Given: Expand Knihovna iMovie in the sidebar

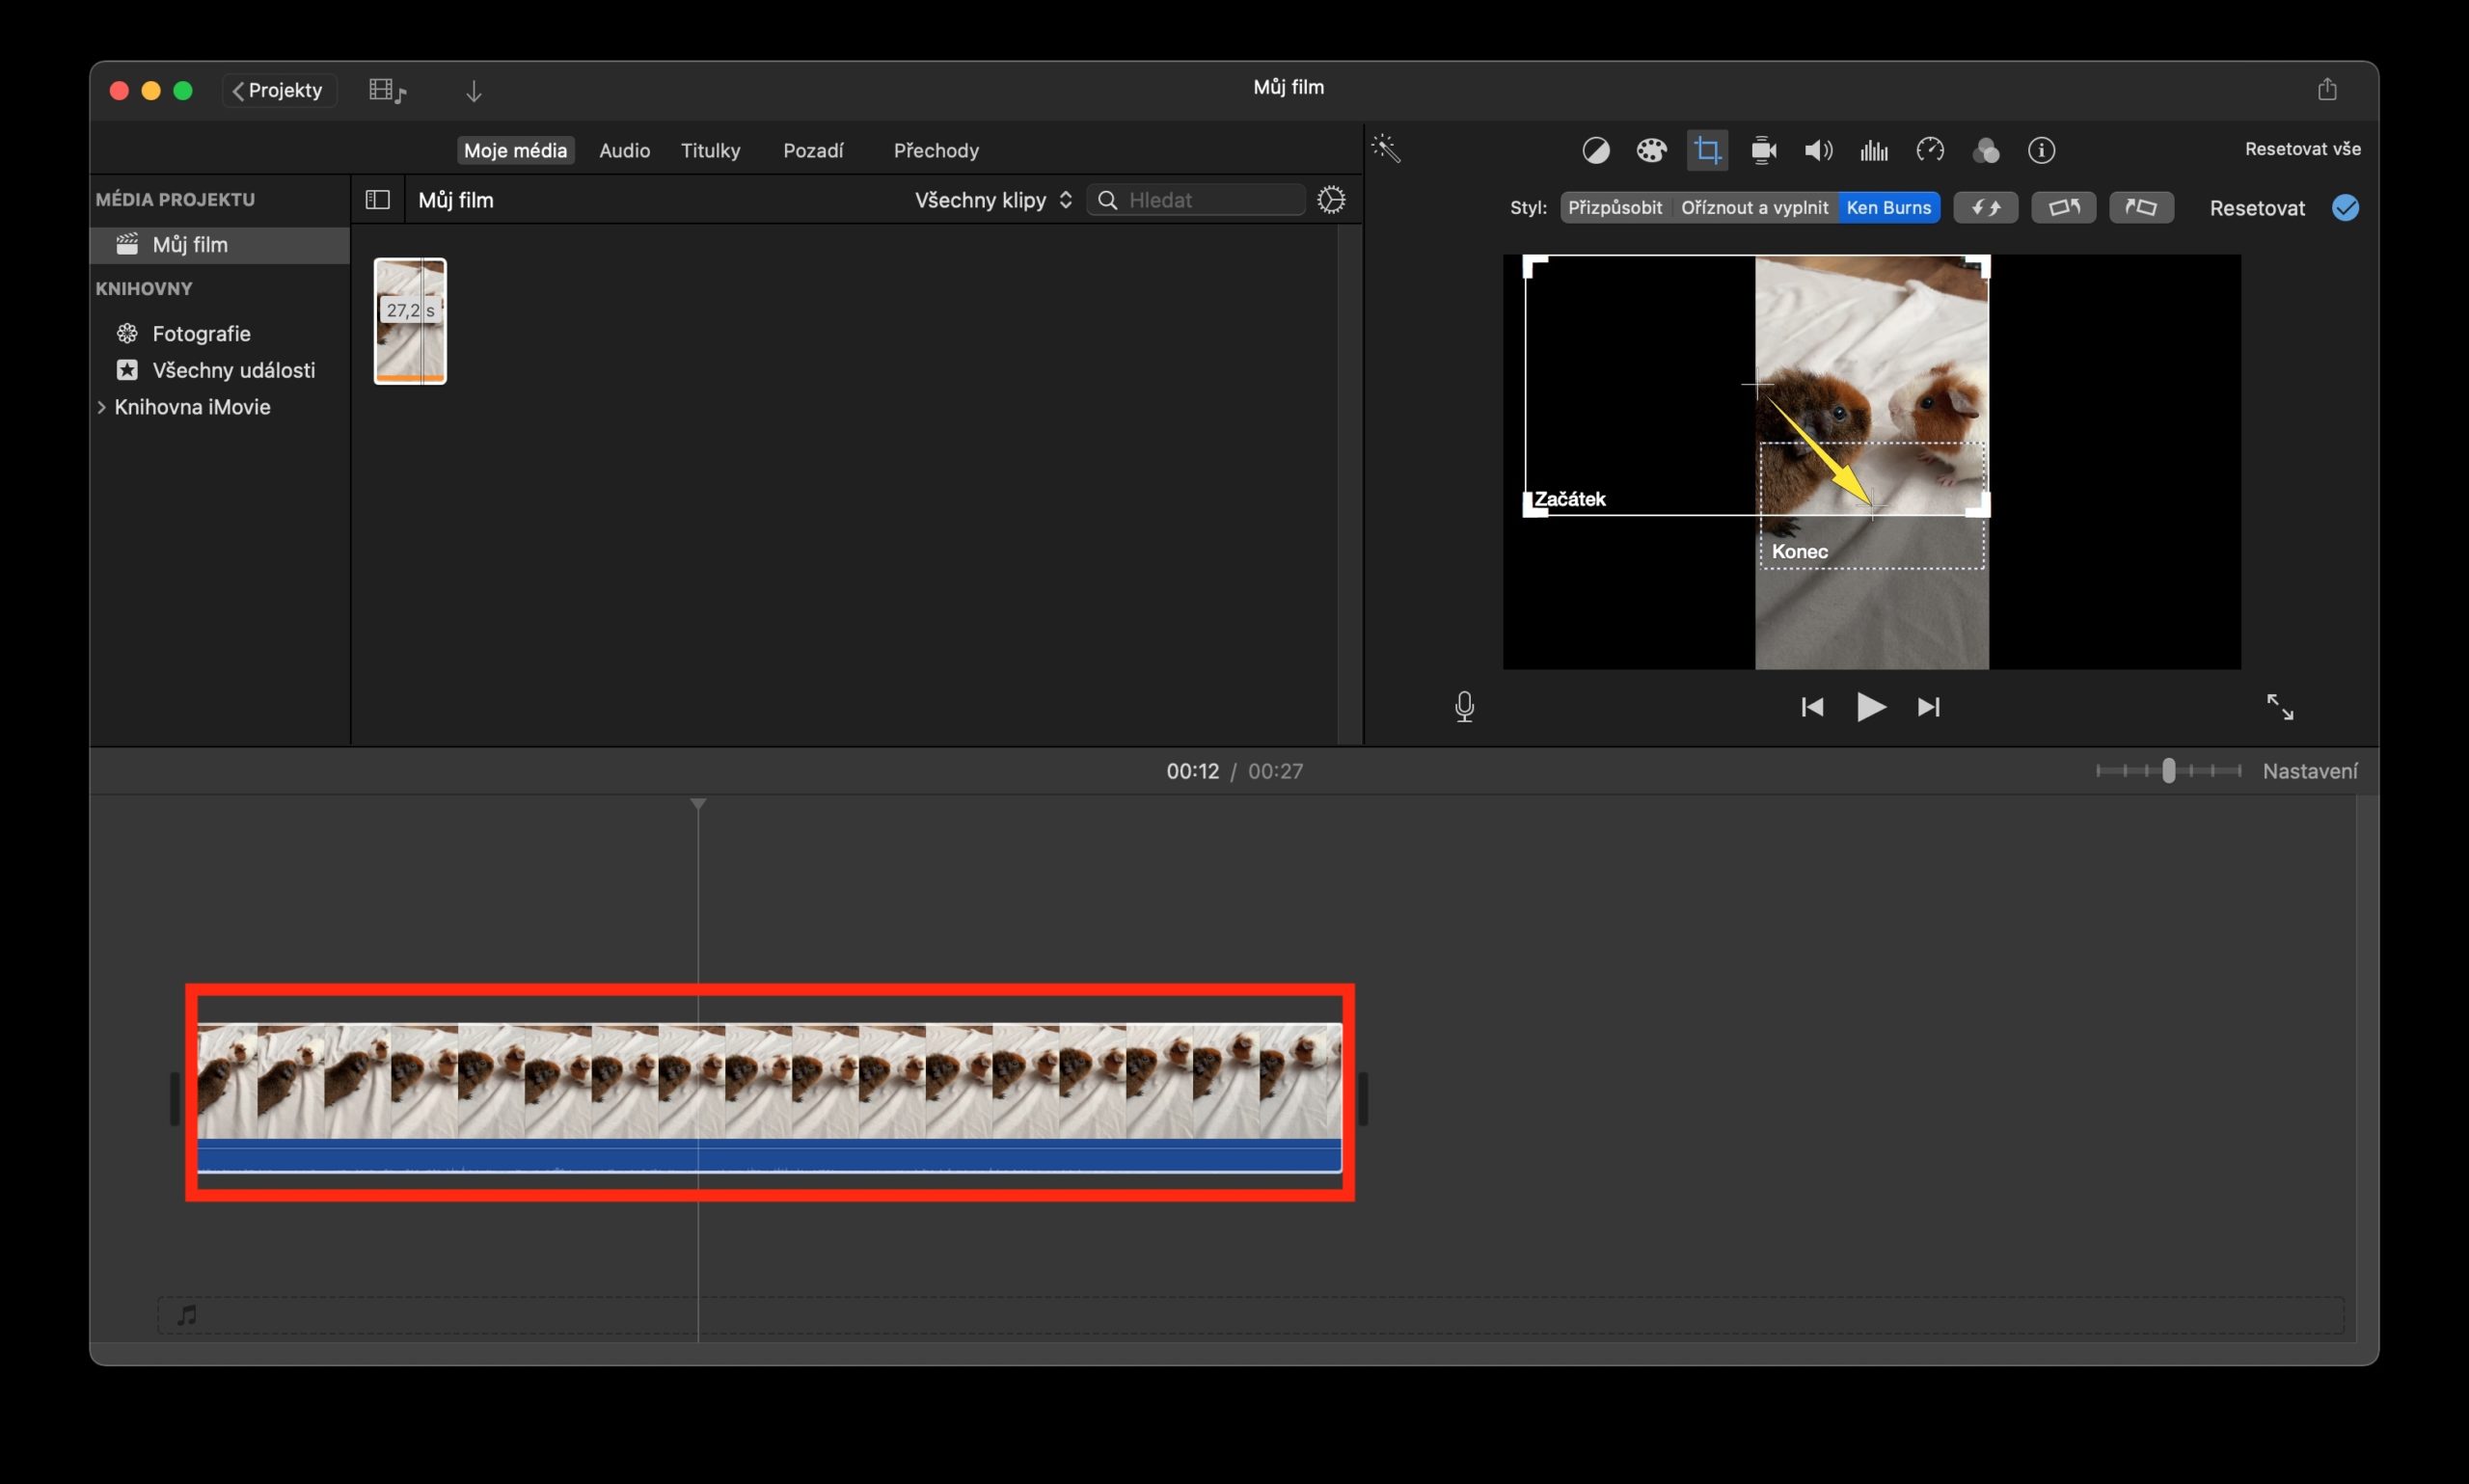Looking at the screenshot, I should click(x=104, y=407).
